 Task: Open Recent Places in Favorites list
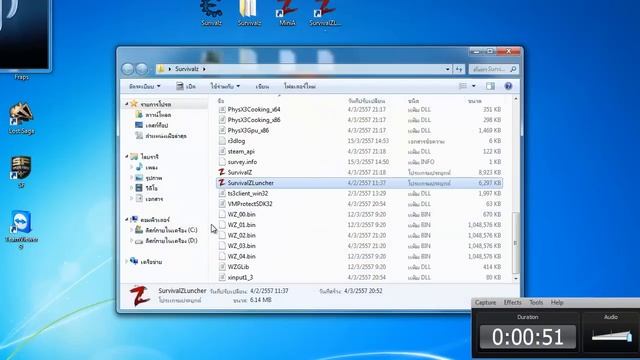[x=161, y=136]
